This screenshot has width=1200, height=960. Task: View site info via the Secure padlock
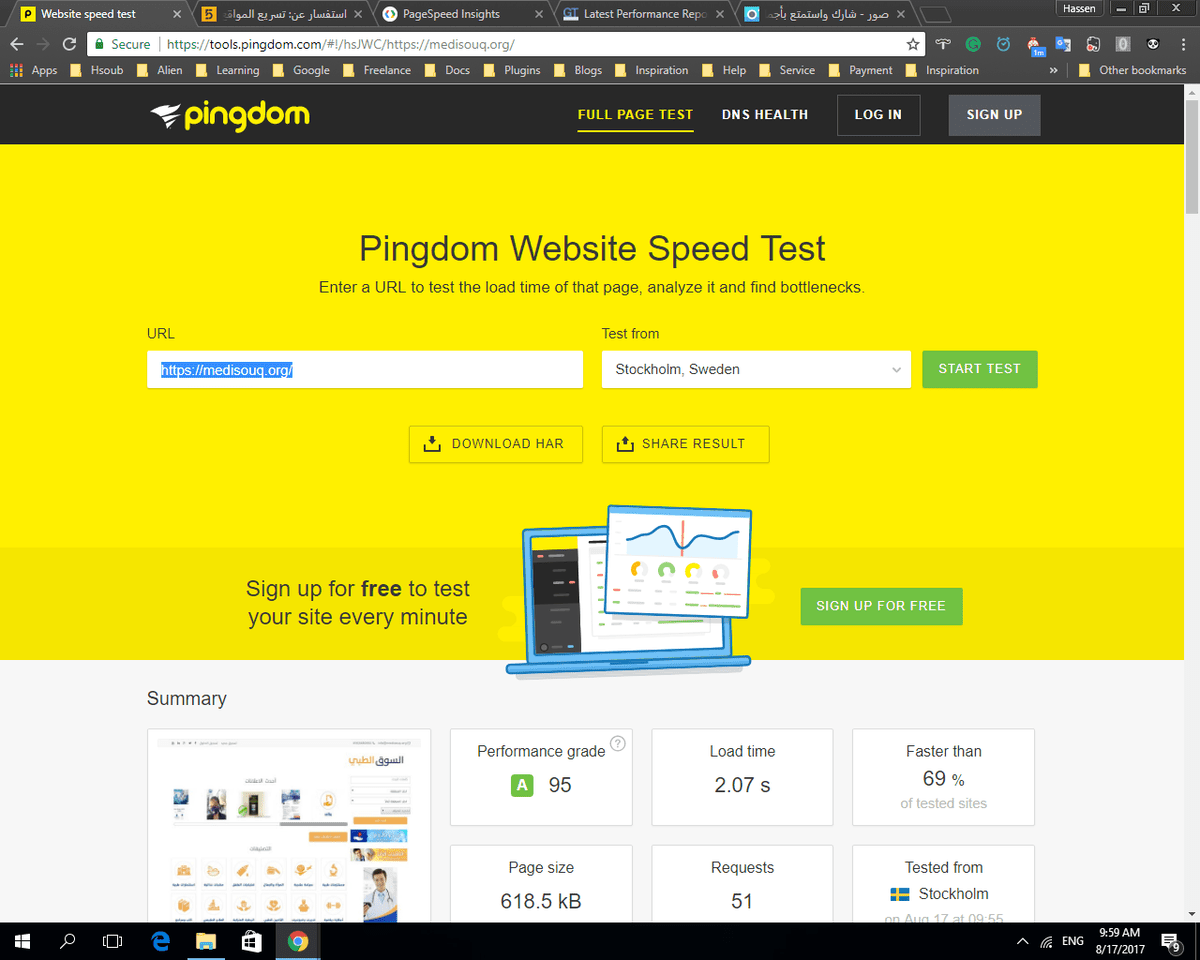122,44
